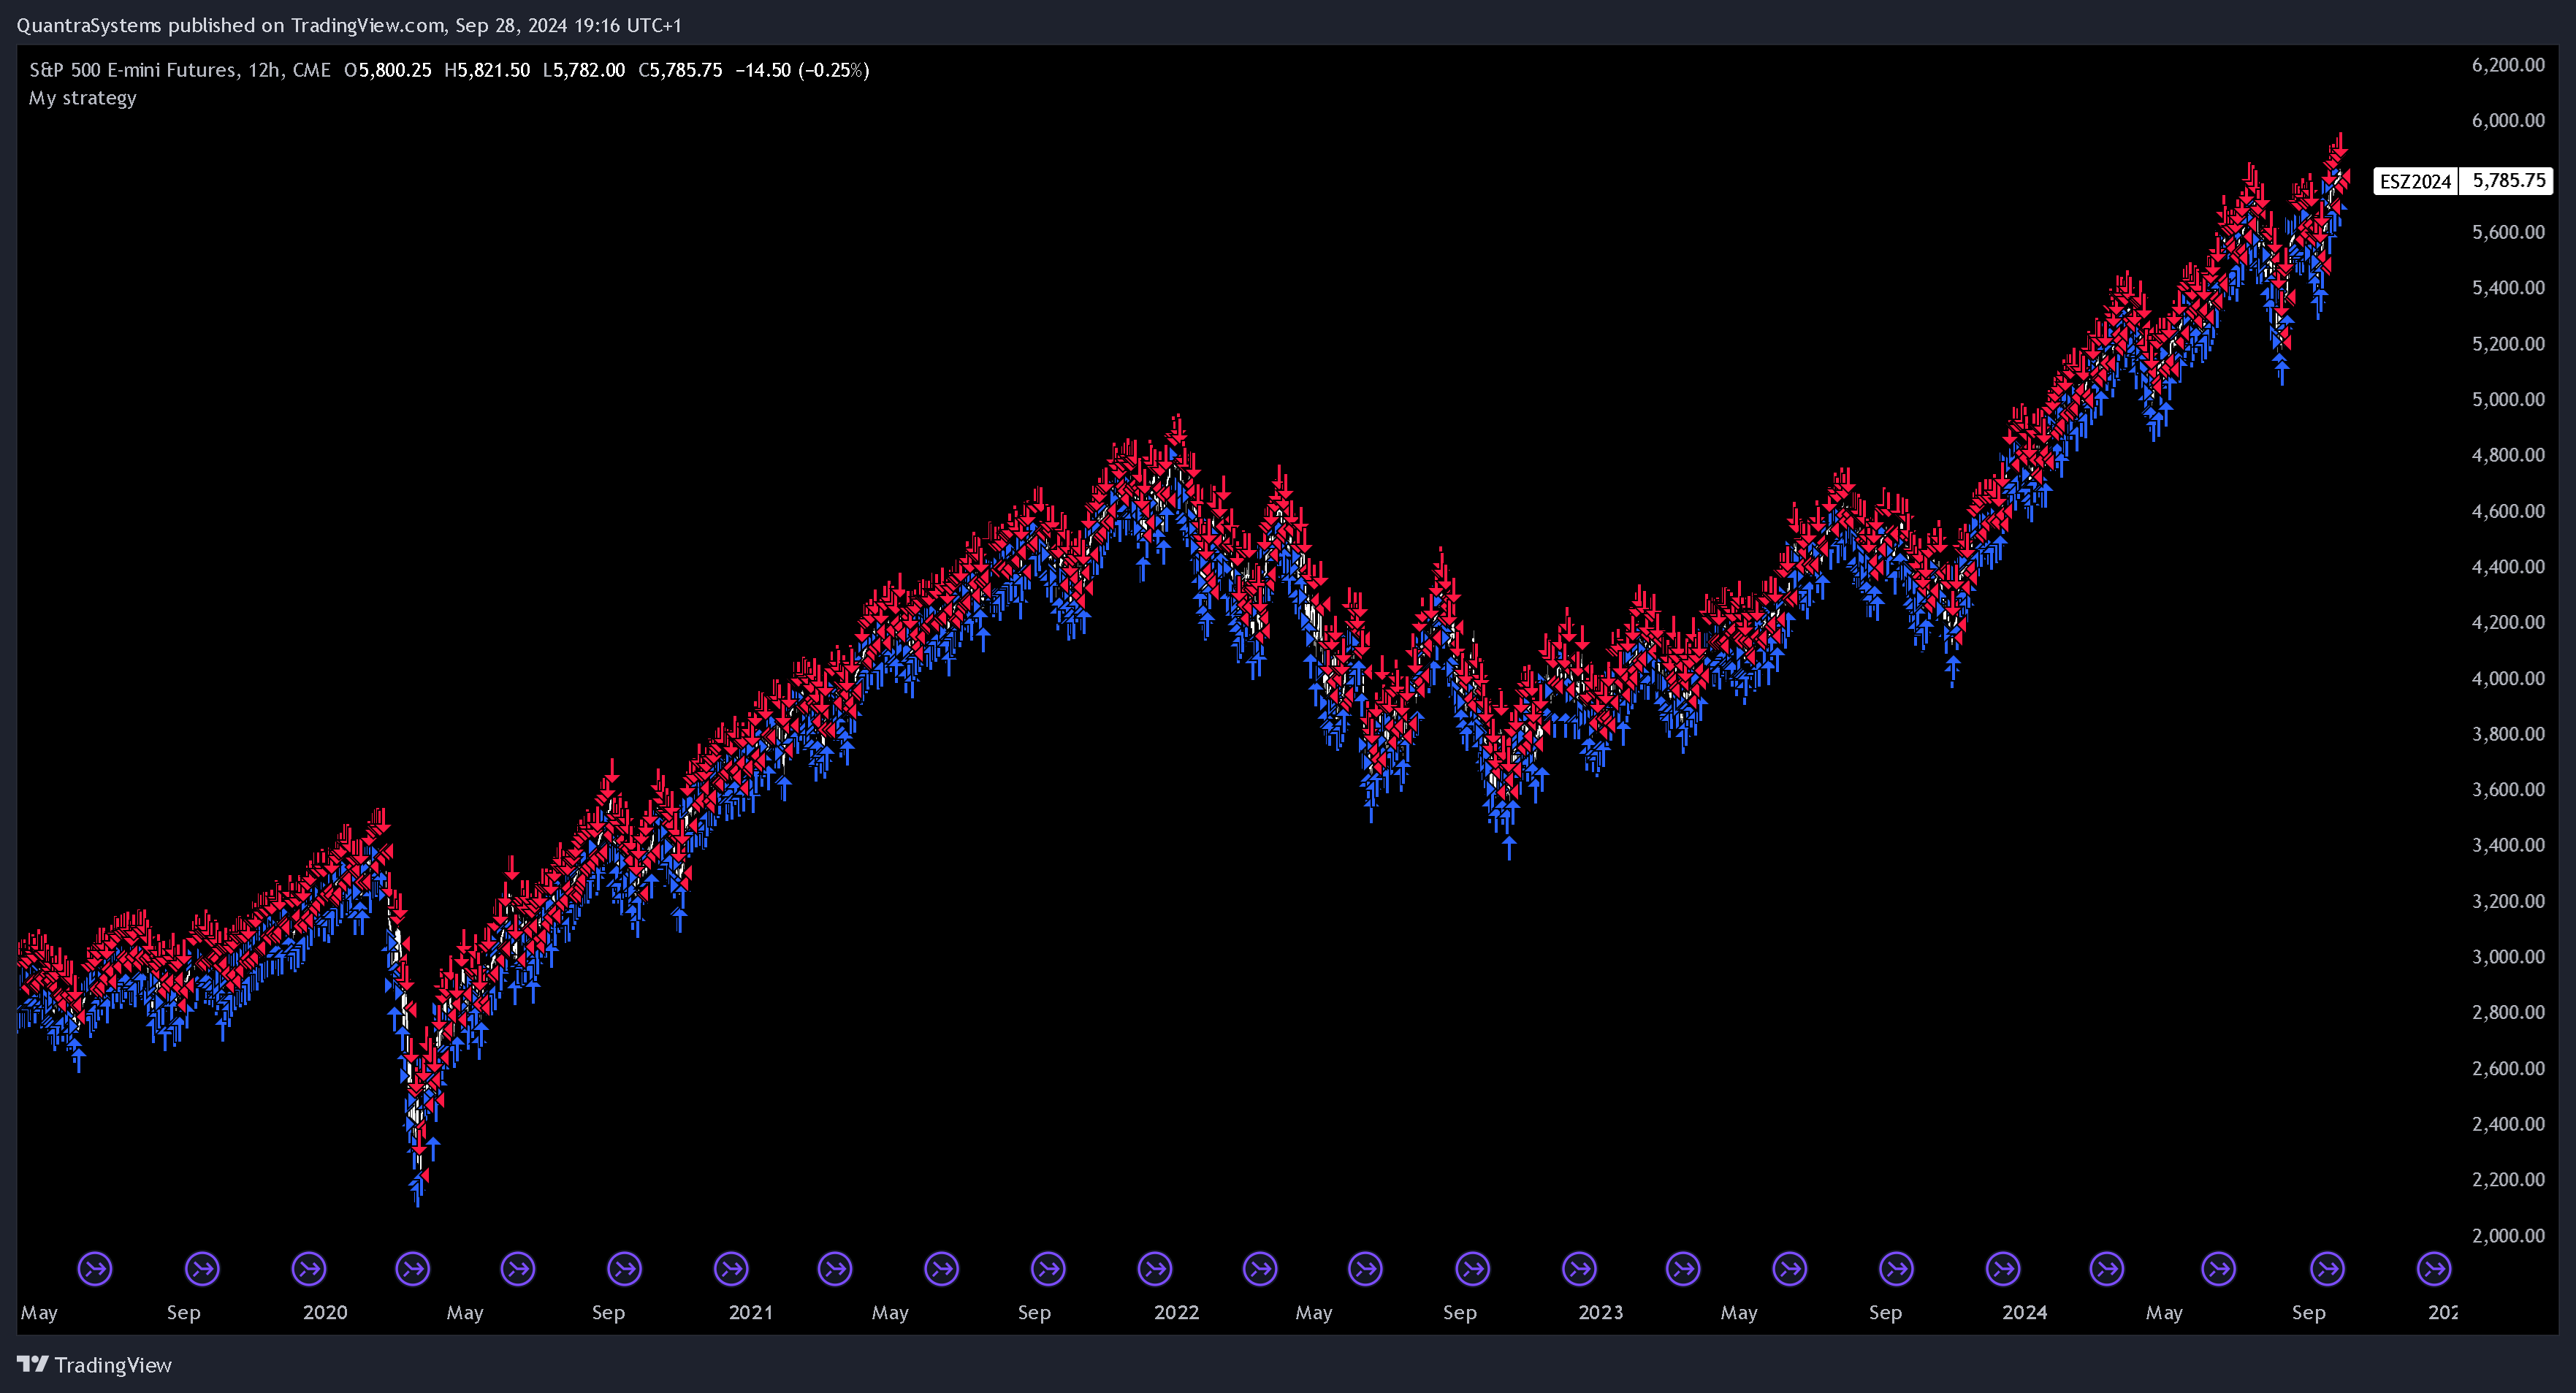Click the rollover marker above the Sep 2023 label
Image resolution: width=2576 pixels, height=1393 pixels.
tap(1897, 1269)
